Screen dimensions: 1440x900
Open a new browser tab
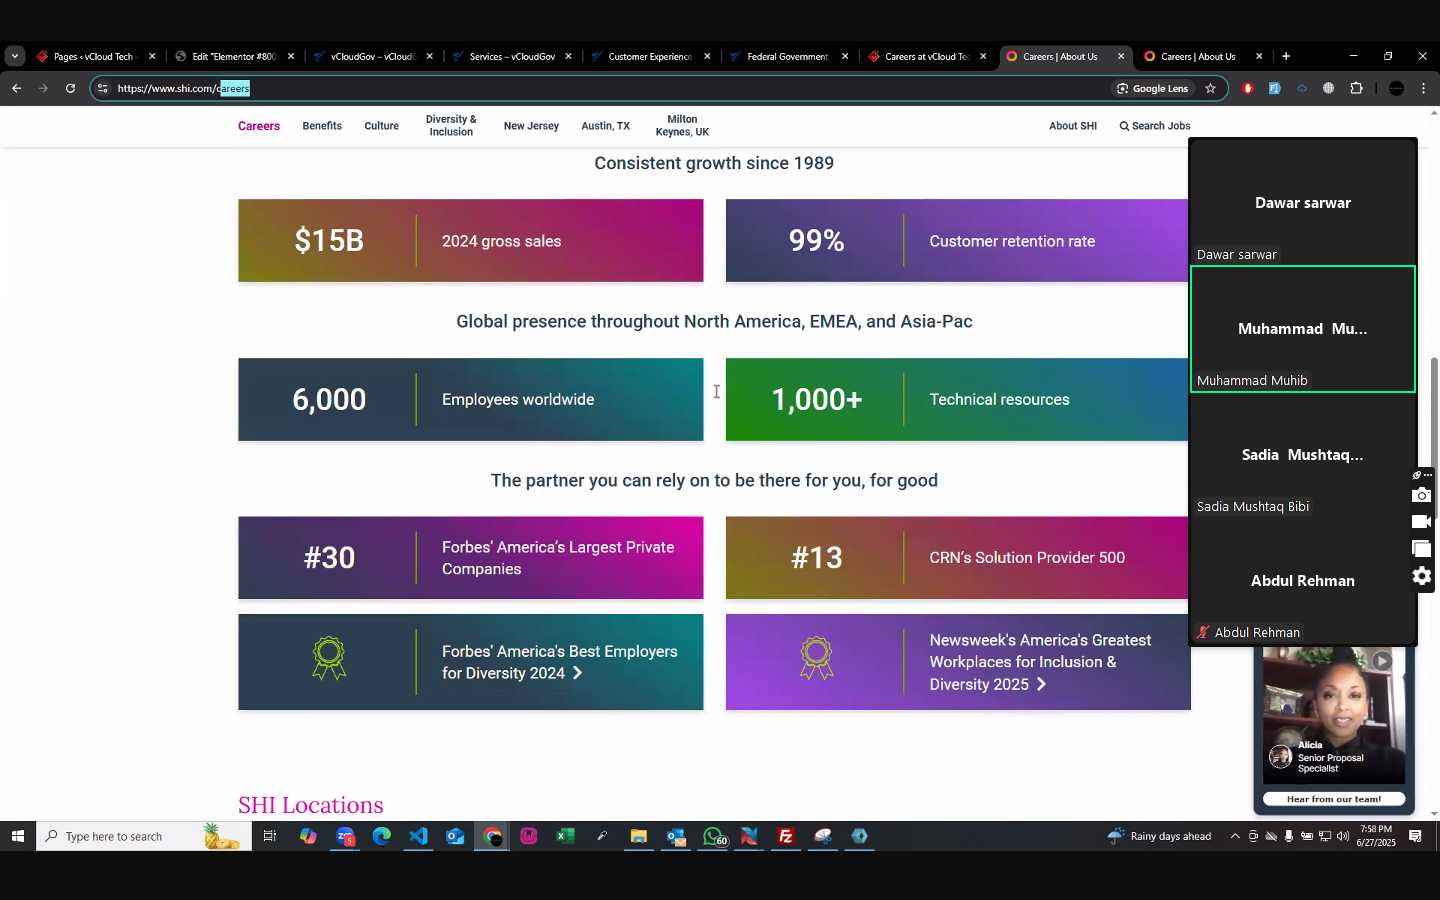pos(1286,56)
